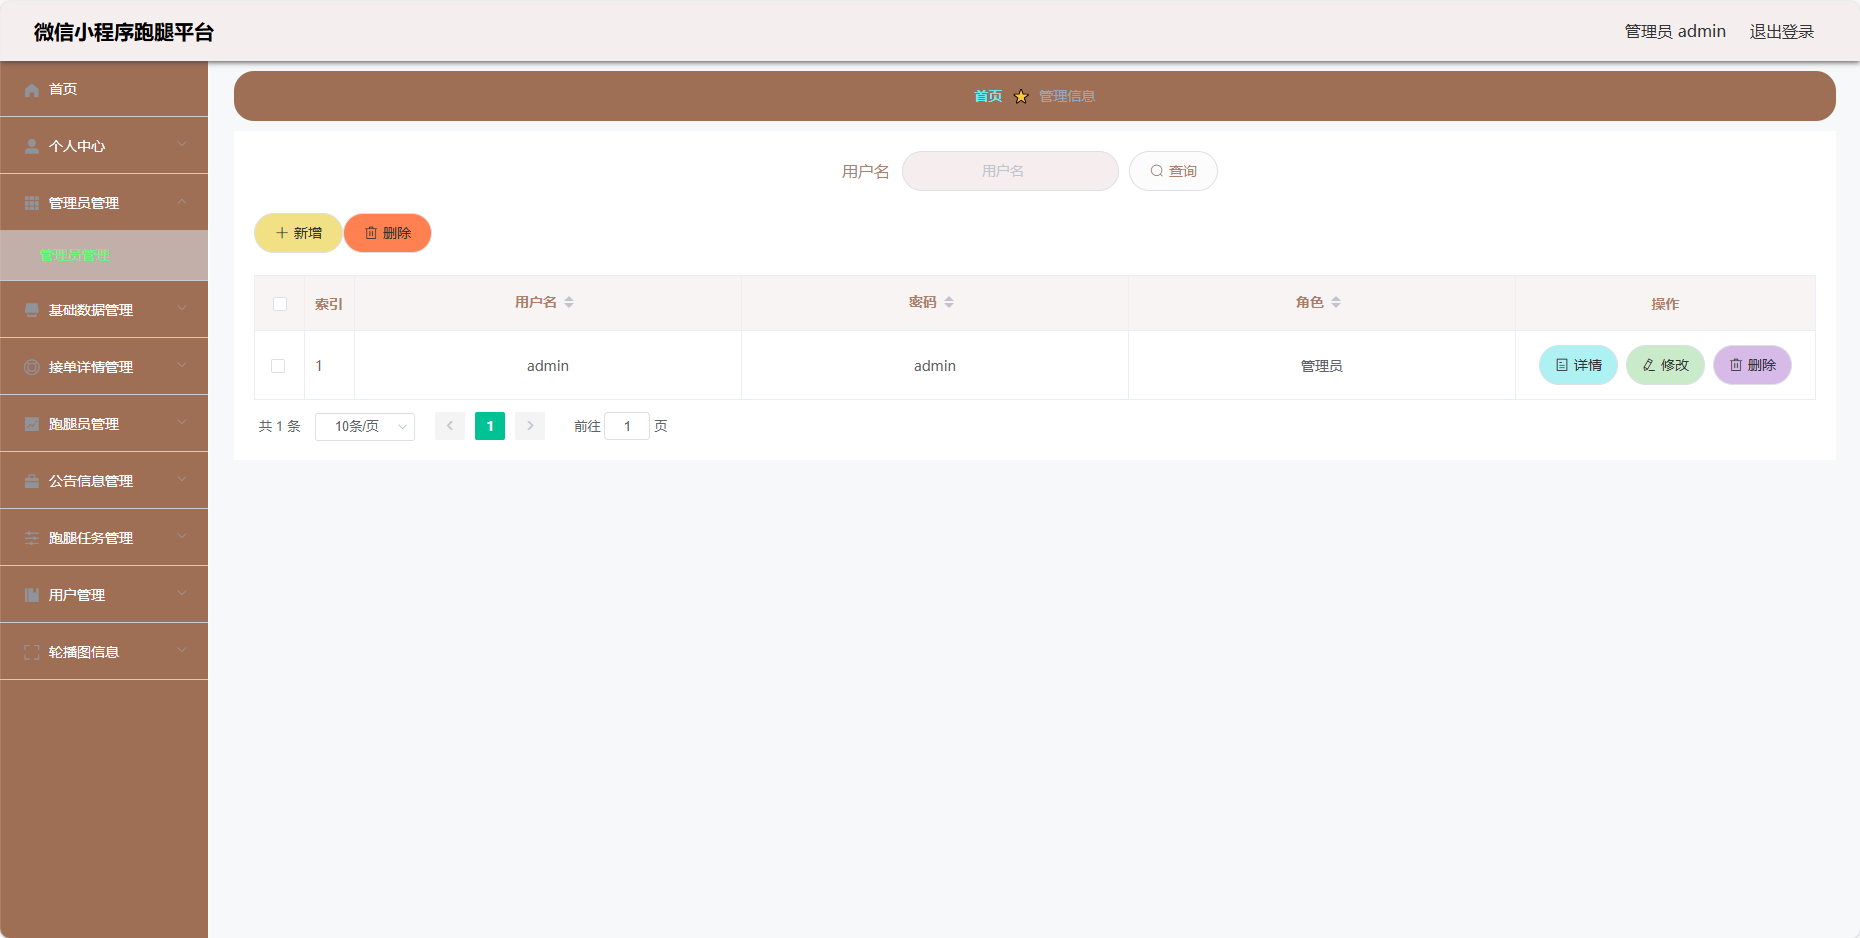Screen dimensions: 1860x938
Task: Sort by 密码 using the column sort arrows
Action: click(x=949, y=302)
